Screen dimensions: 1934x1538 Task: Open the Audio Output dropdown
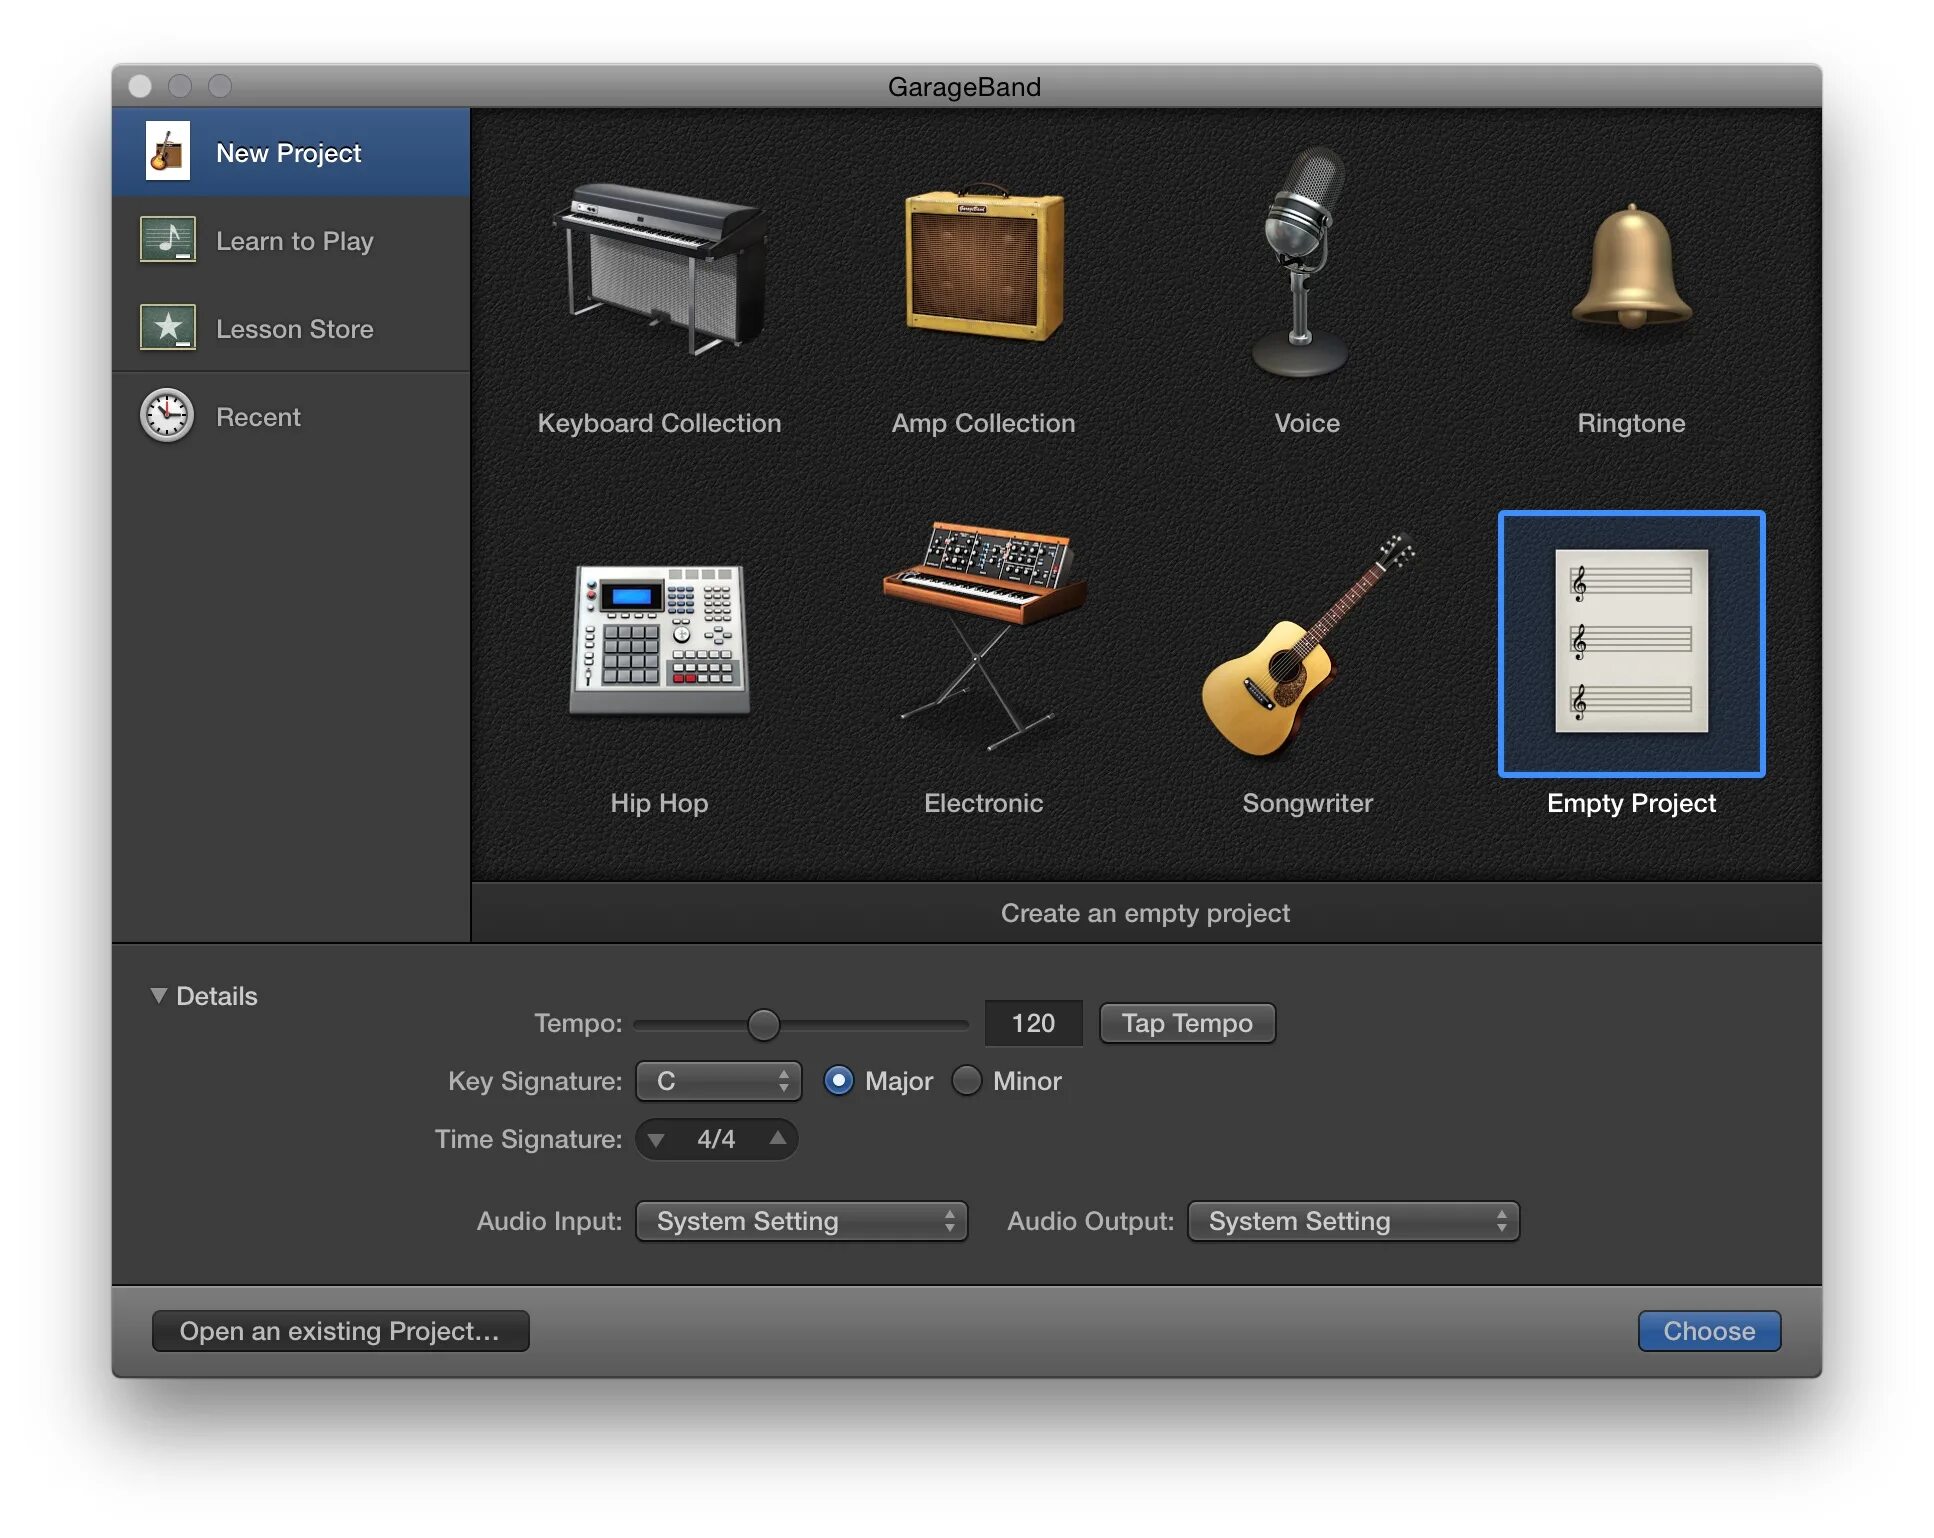coord(1352,1221)
